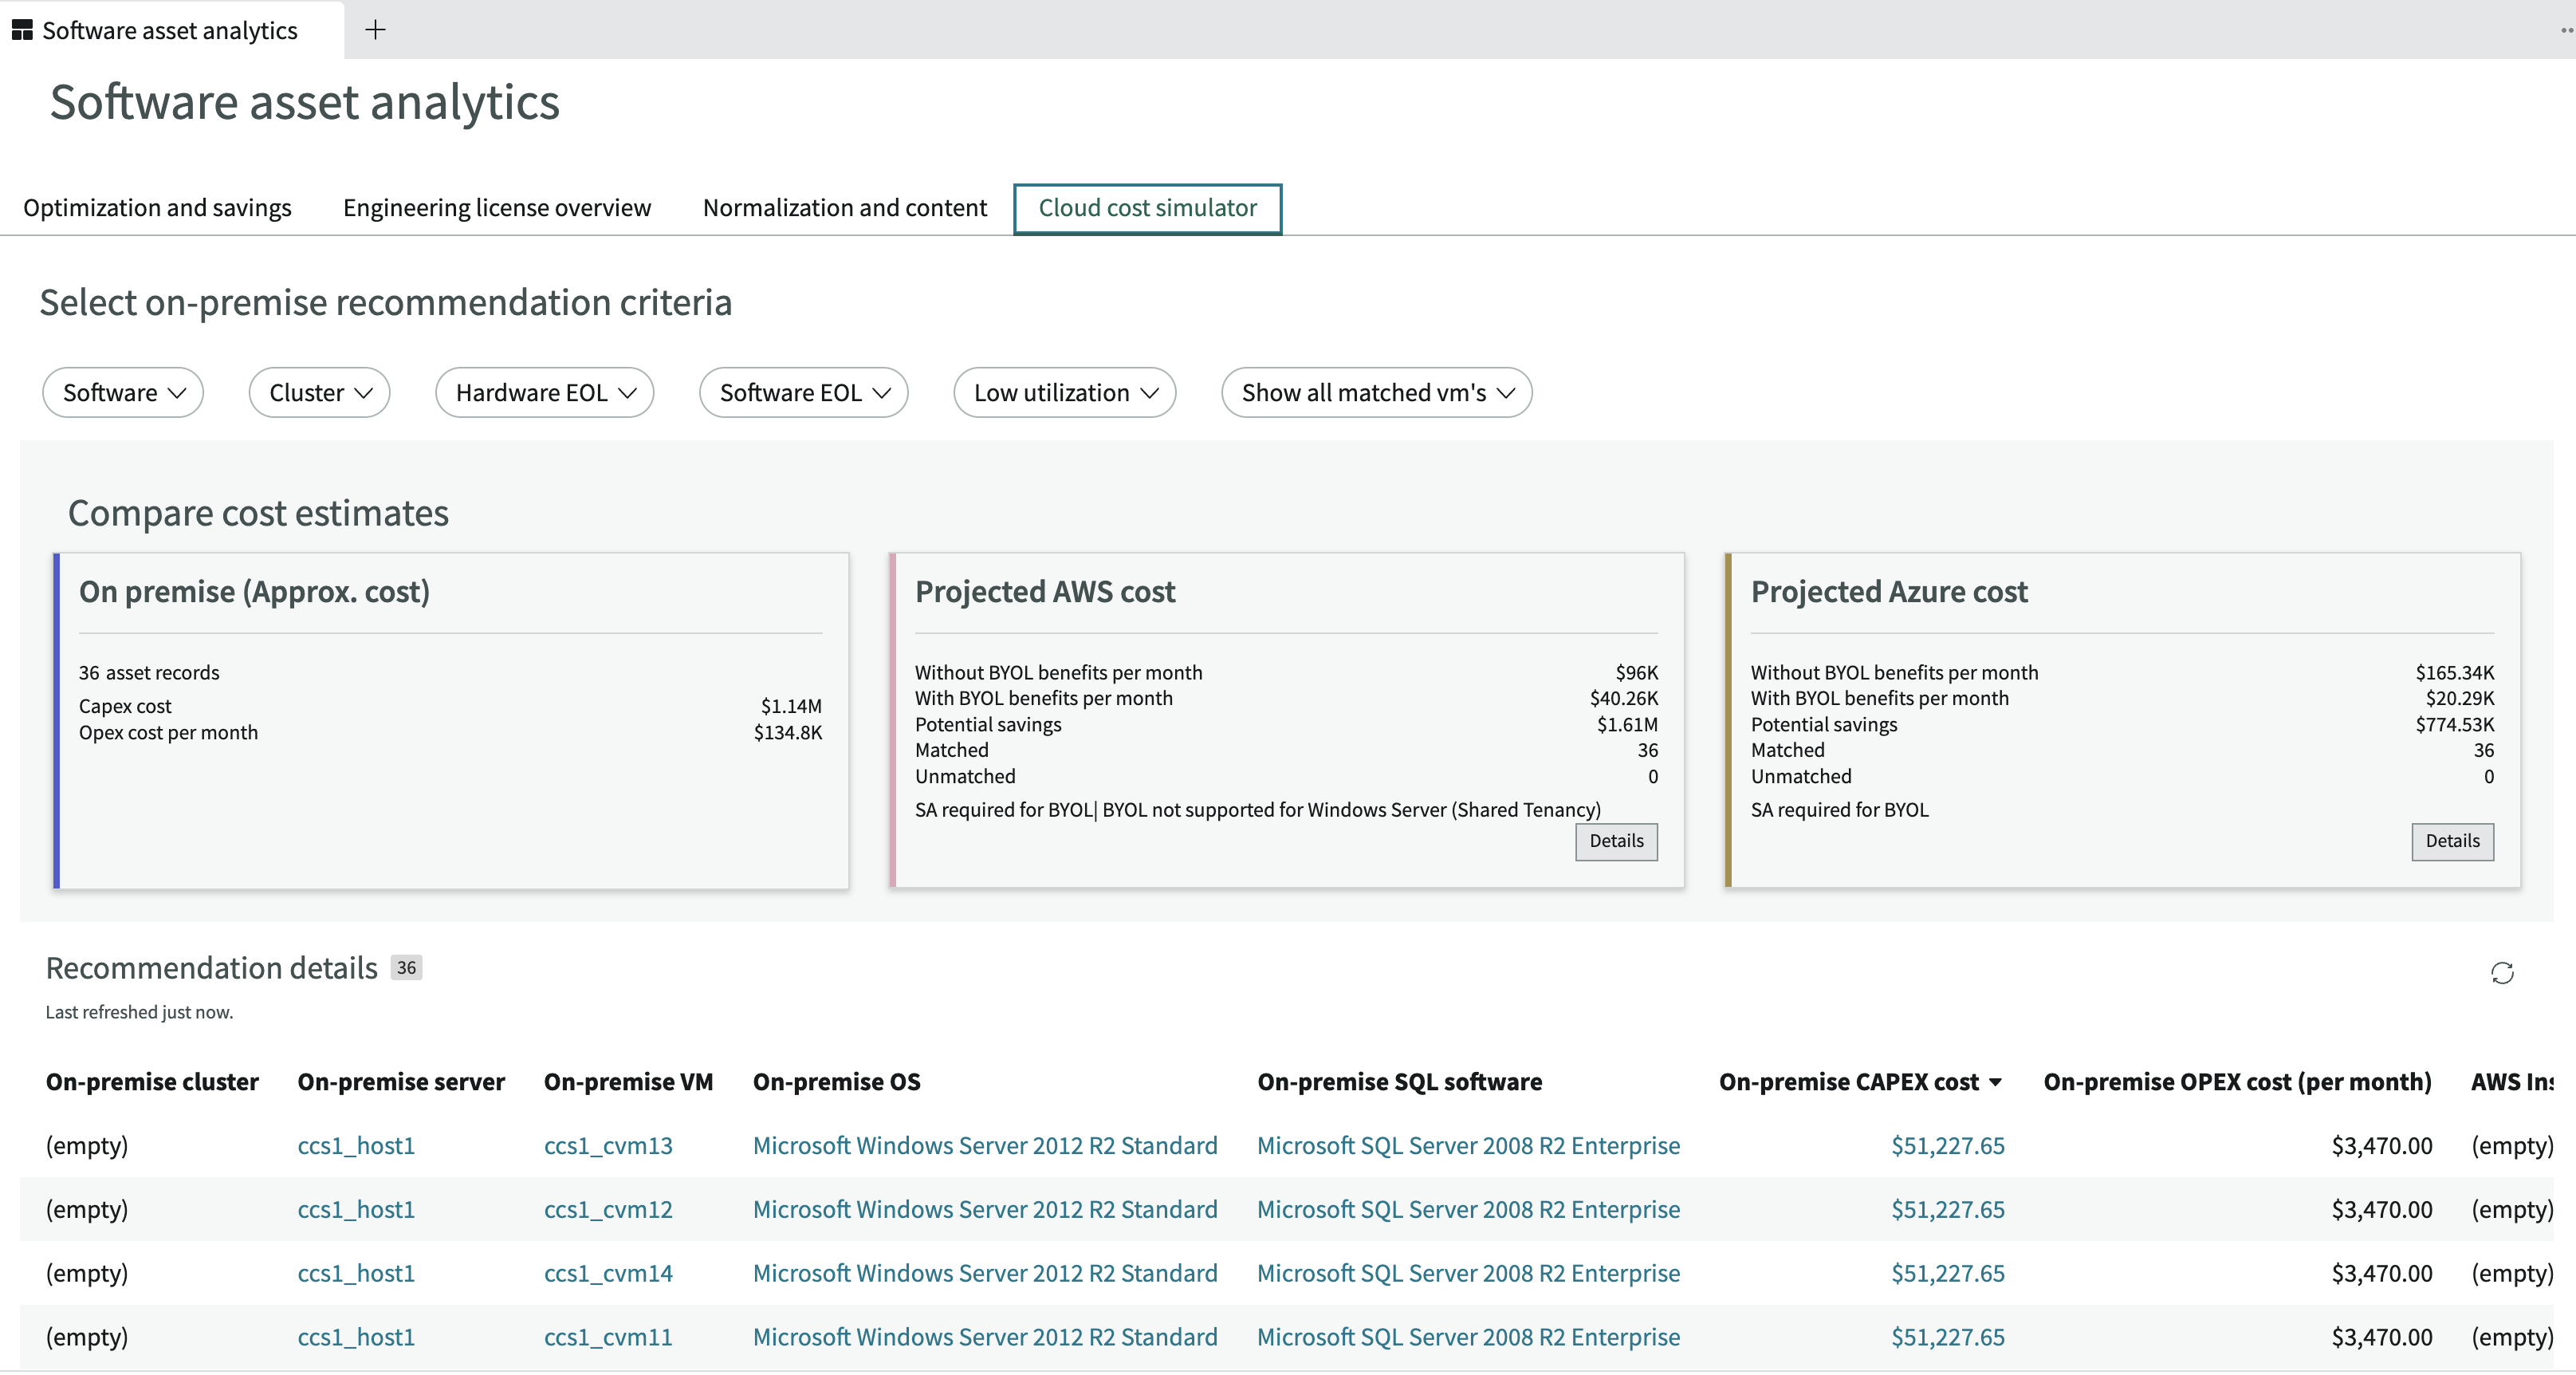This screenshot has width=2576, height=1375.
Task: Open Engineering license overview tab
Action: 497,207
